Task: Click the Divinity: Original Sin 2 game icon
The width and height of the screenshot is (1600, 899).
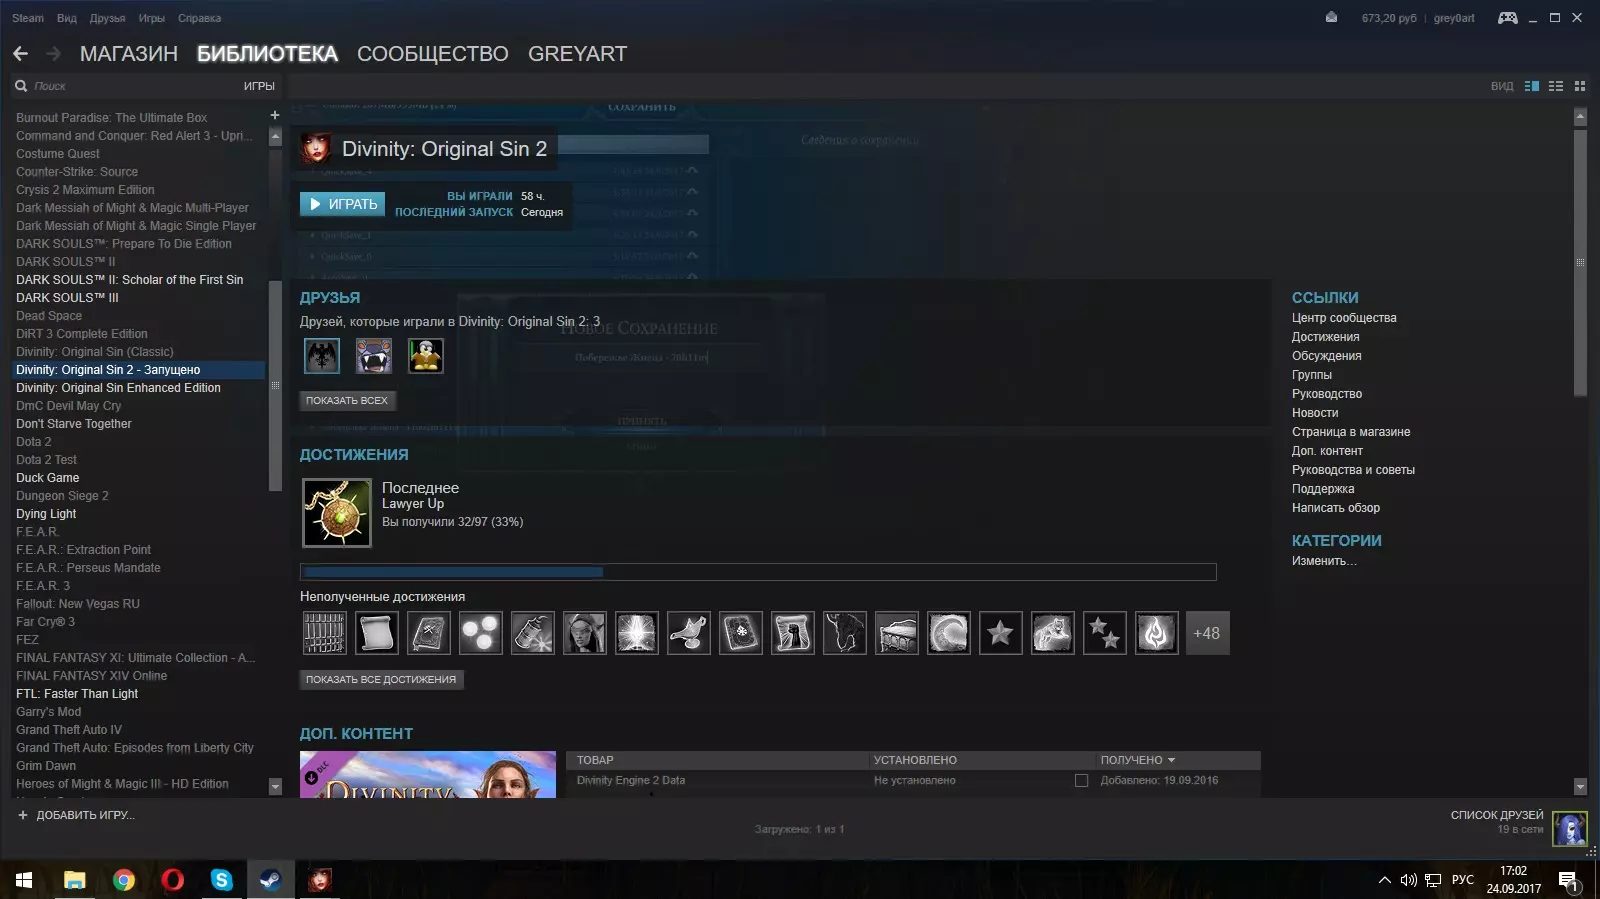Action: 317,149
